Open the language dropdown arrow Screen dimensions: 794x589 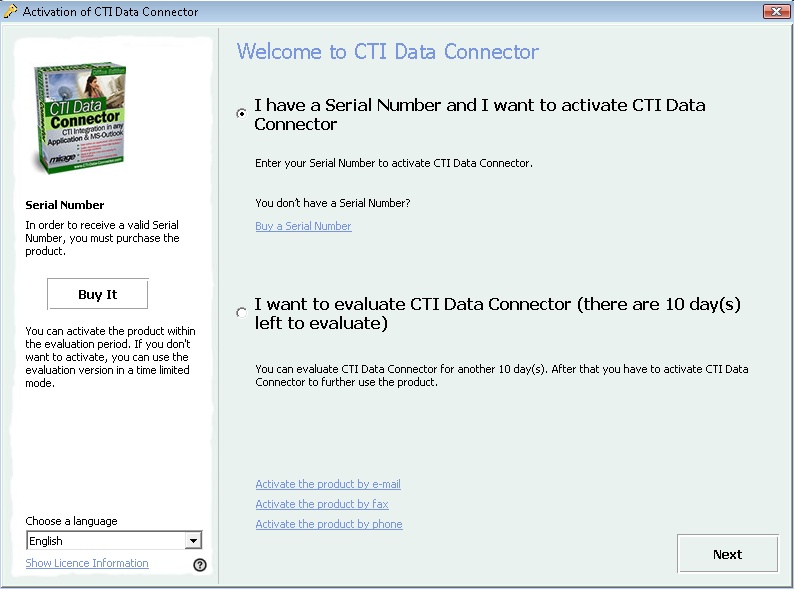[x=193, y=541]
